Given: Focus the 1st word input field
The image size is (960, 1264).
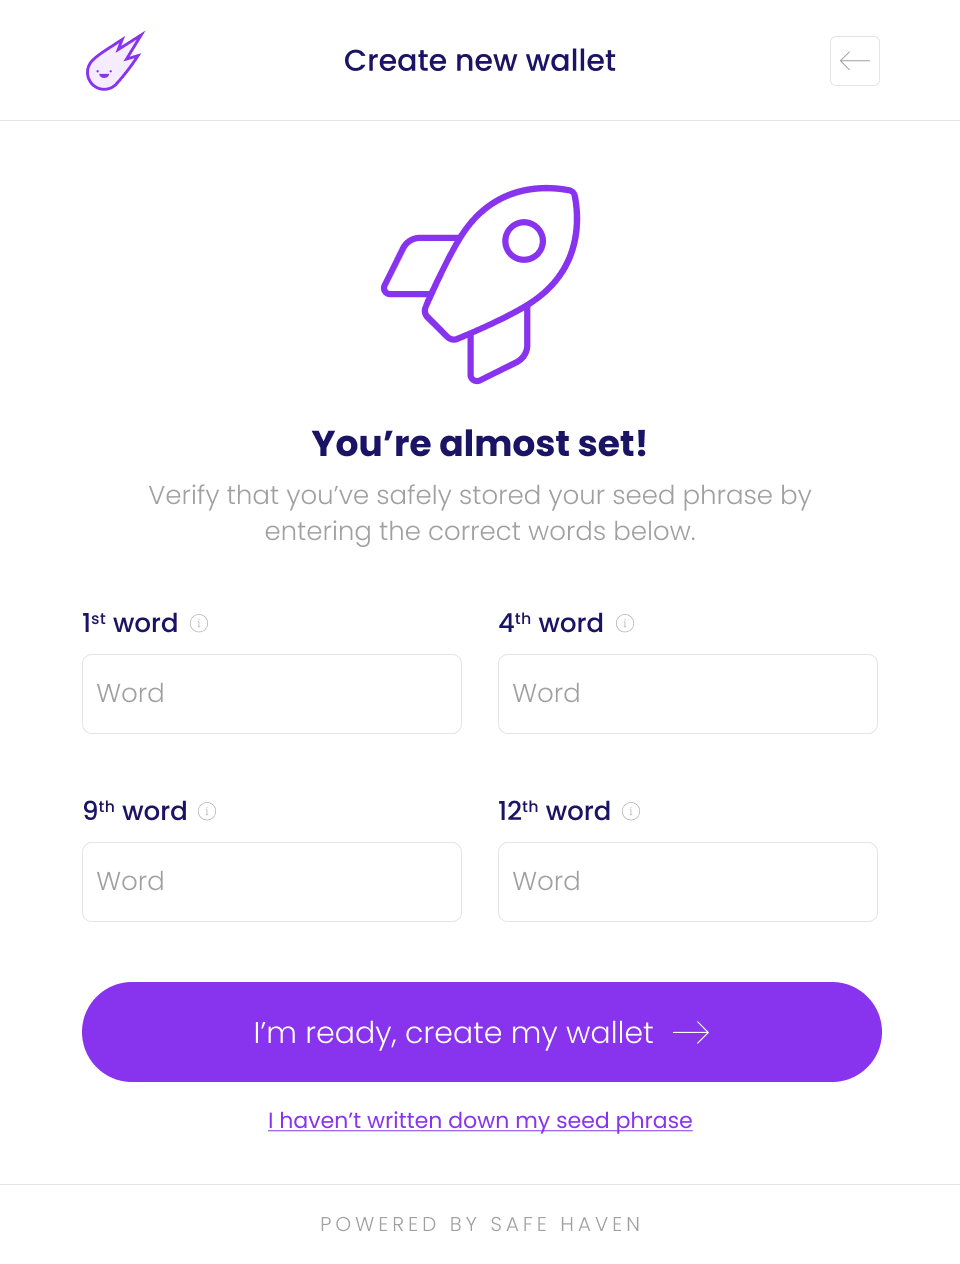Looking at the screenshot, I should (272, 694).
